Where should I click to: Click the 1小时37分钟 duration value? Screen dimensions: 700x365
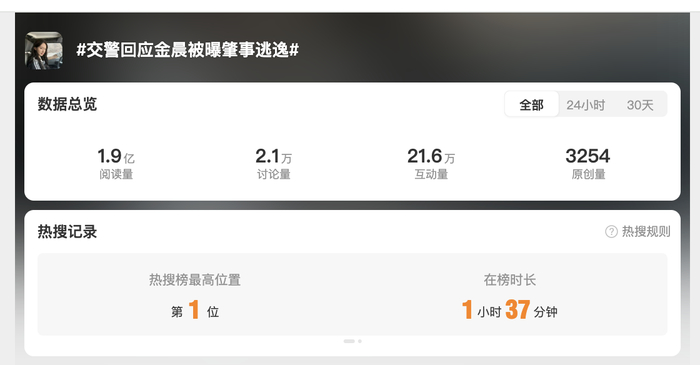tap(509, 310)
